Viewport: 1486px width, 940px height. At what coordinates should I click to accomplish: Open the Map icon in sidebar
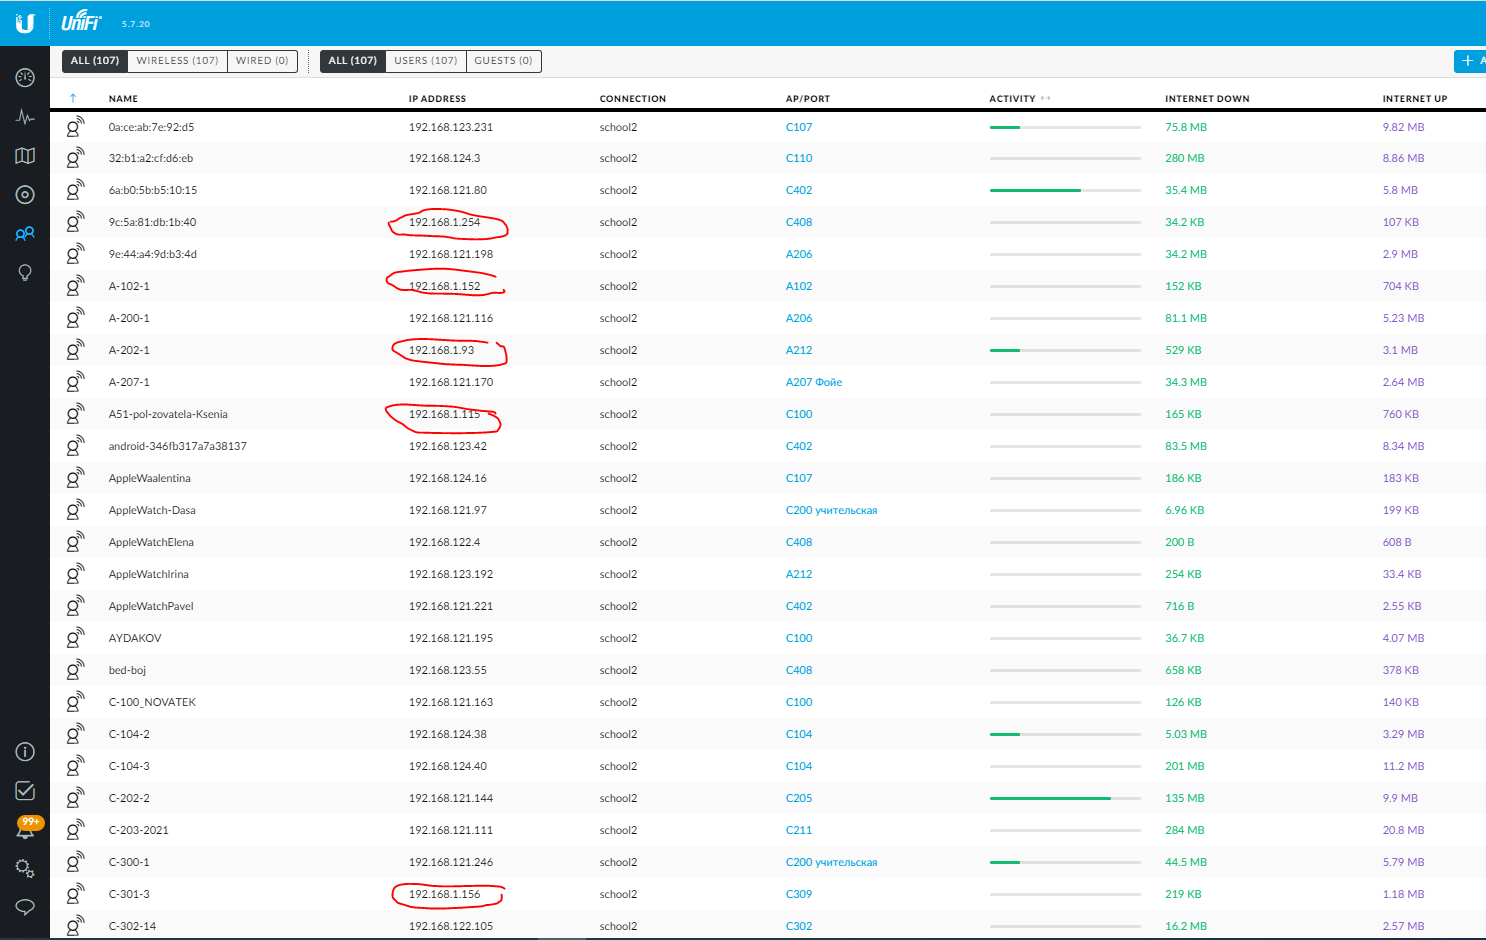[x=25, y=156]
